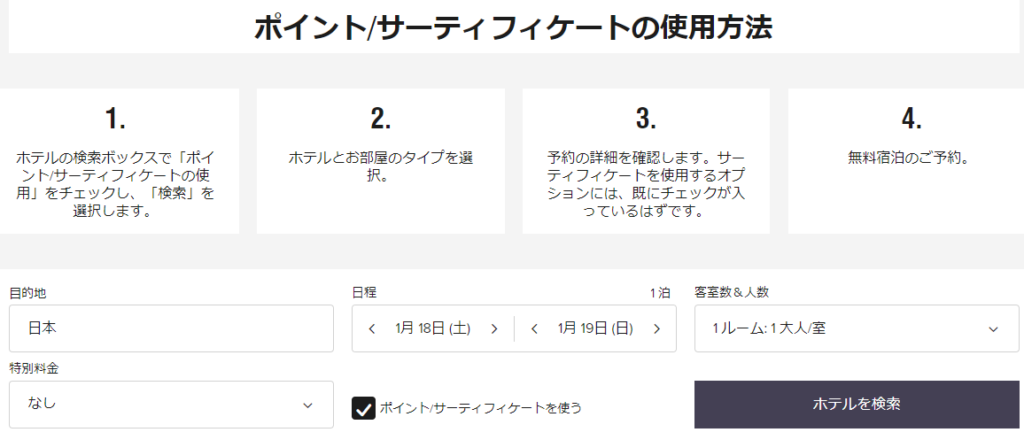Click the ホテルを検索 button

click(x=857, y=404)
